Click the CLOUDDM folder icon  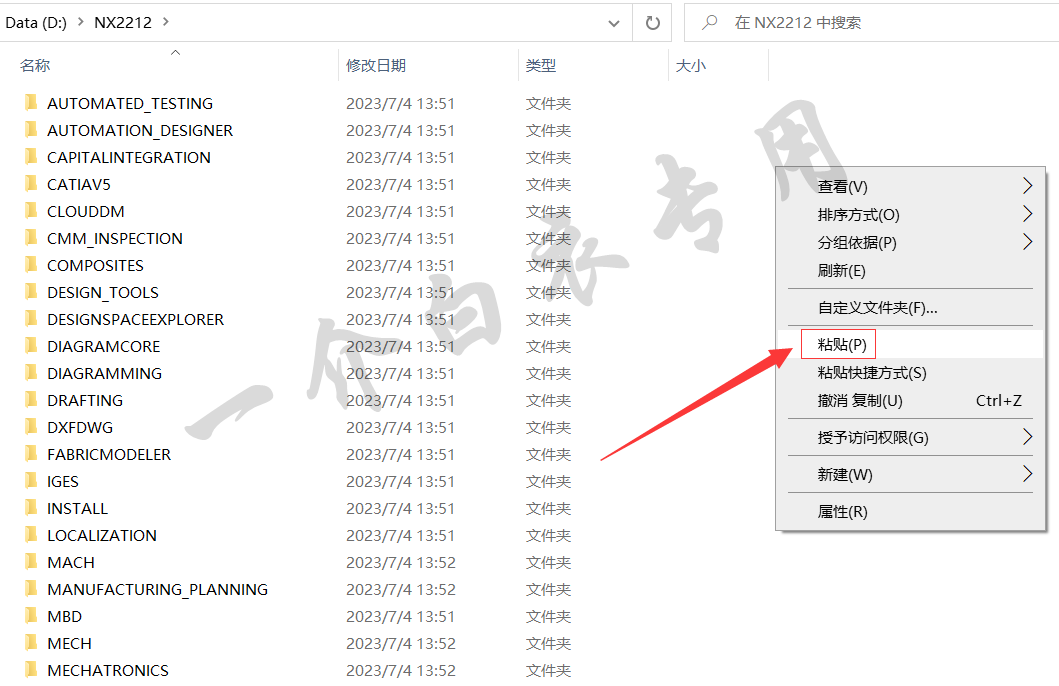coord(30,211)
